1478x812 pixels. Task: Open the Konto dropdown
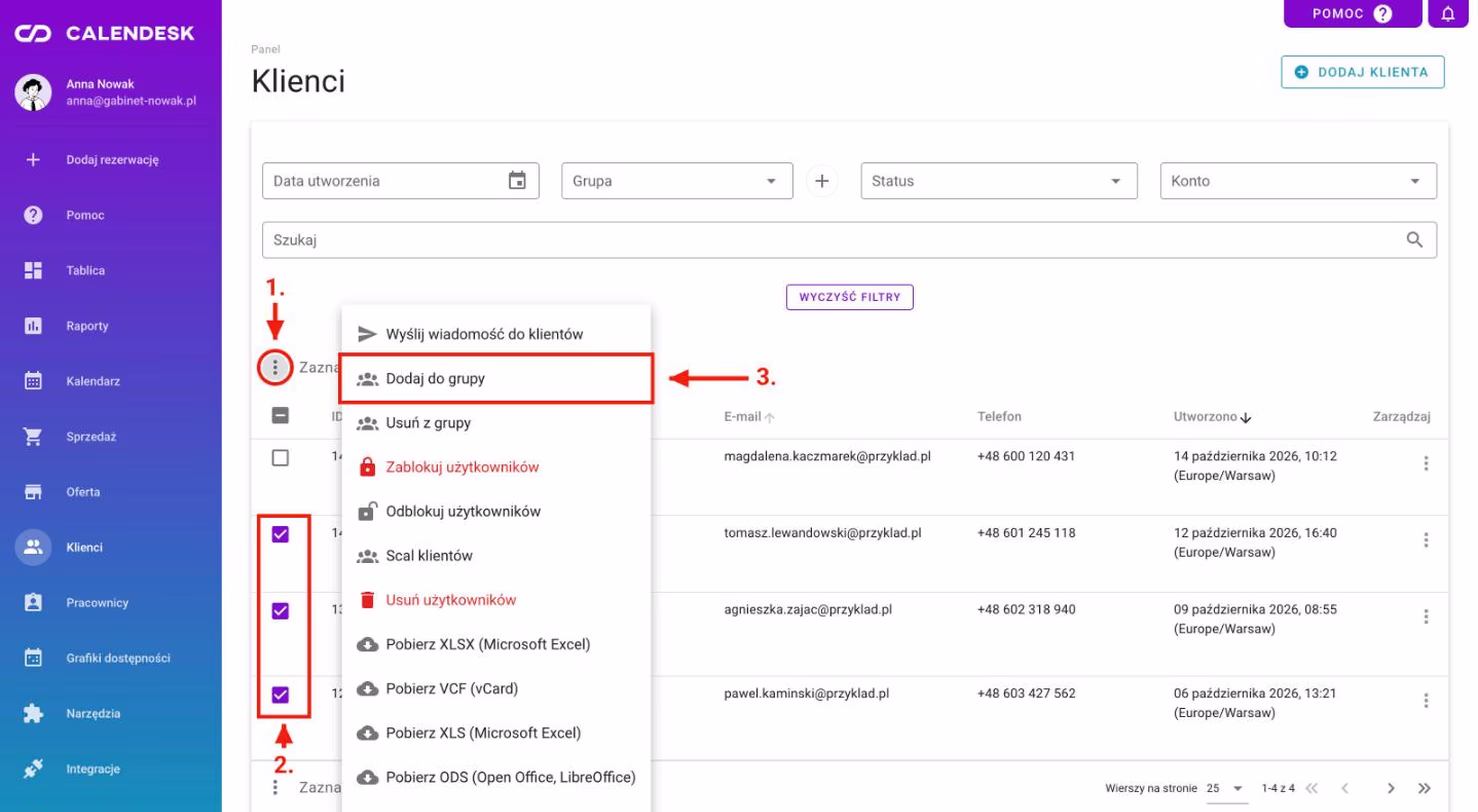click(x=1298, y=181)
